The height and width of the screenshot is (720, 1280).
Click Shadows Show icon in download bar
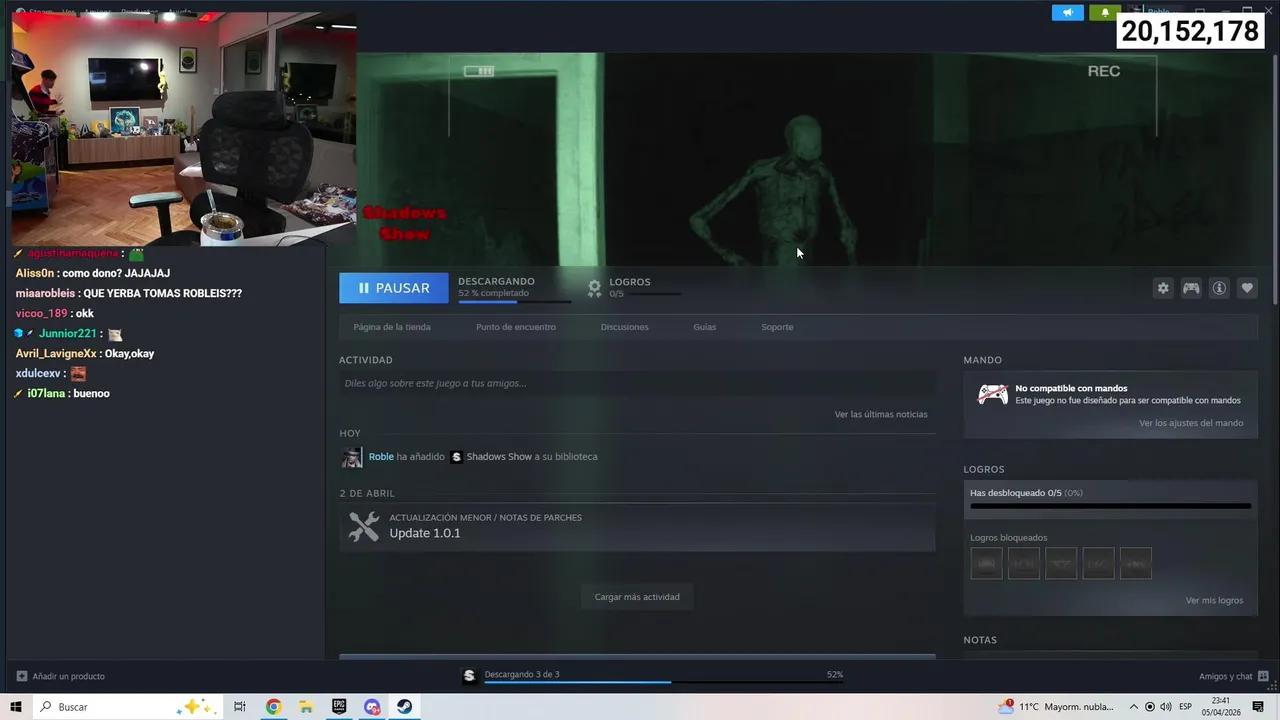(x=469, y=675)
